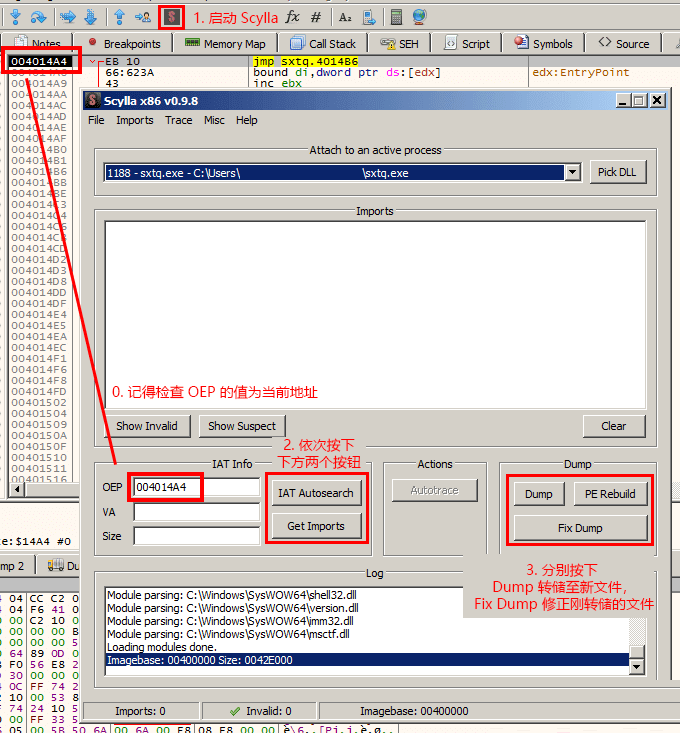Click the Get Imports button

(316, 526)
